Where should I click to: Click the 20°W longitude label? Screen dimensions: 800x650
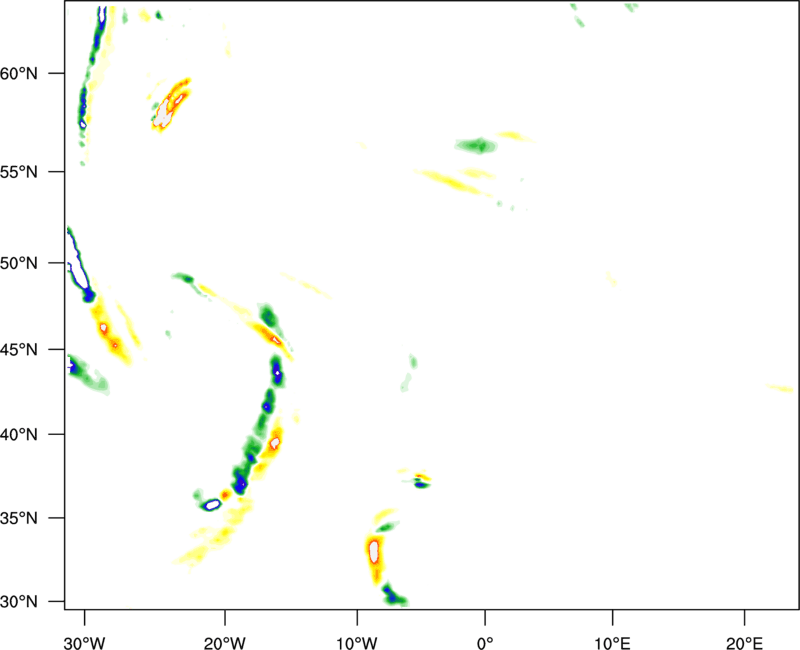[224, 643]
